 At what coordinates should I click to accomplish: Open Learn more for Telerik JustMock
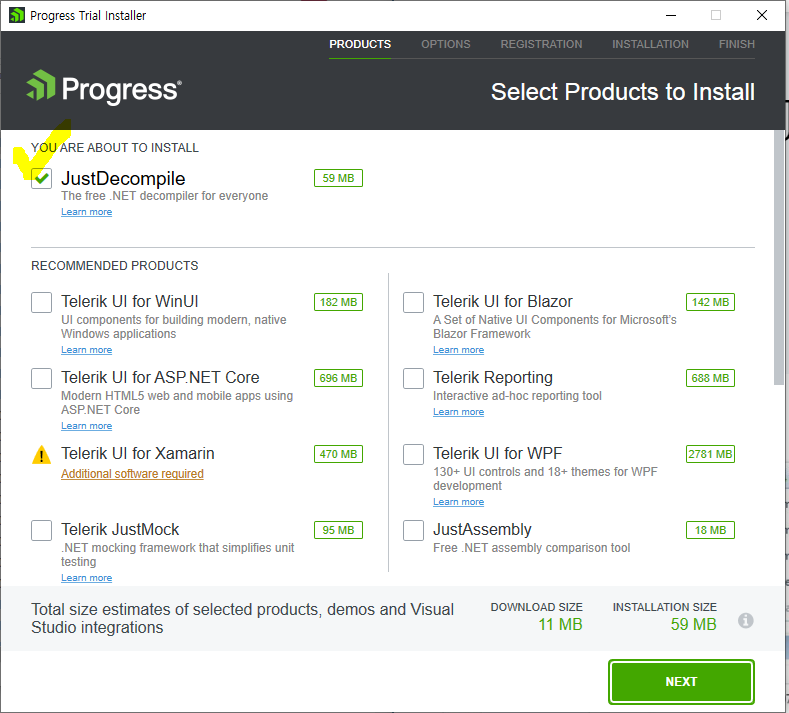click(x=87, y=578)
